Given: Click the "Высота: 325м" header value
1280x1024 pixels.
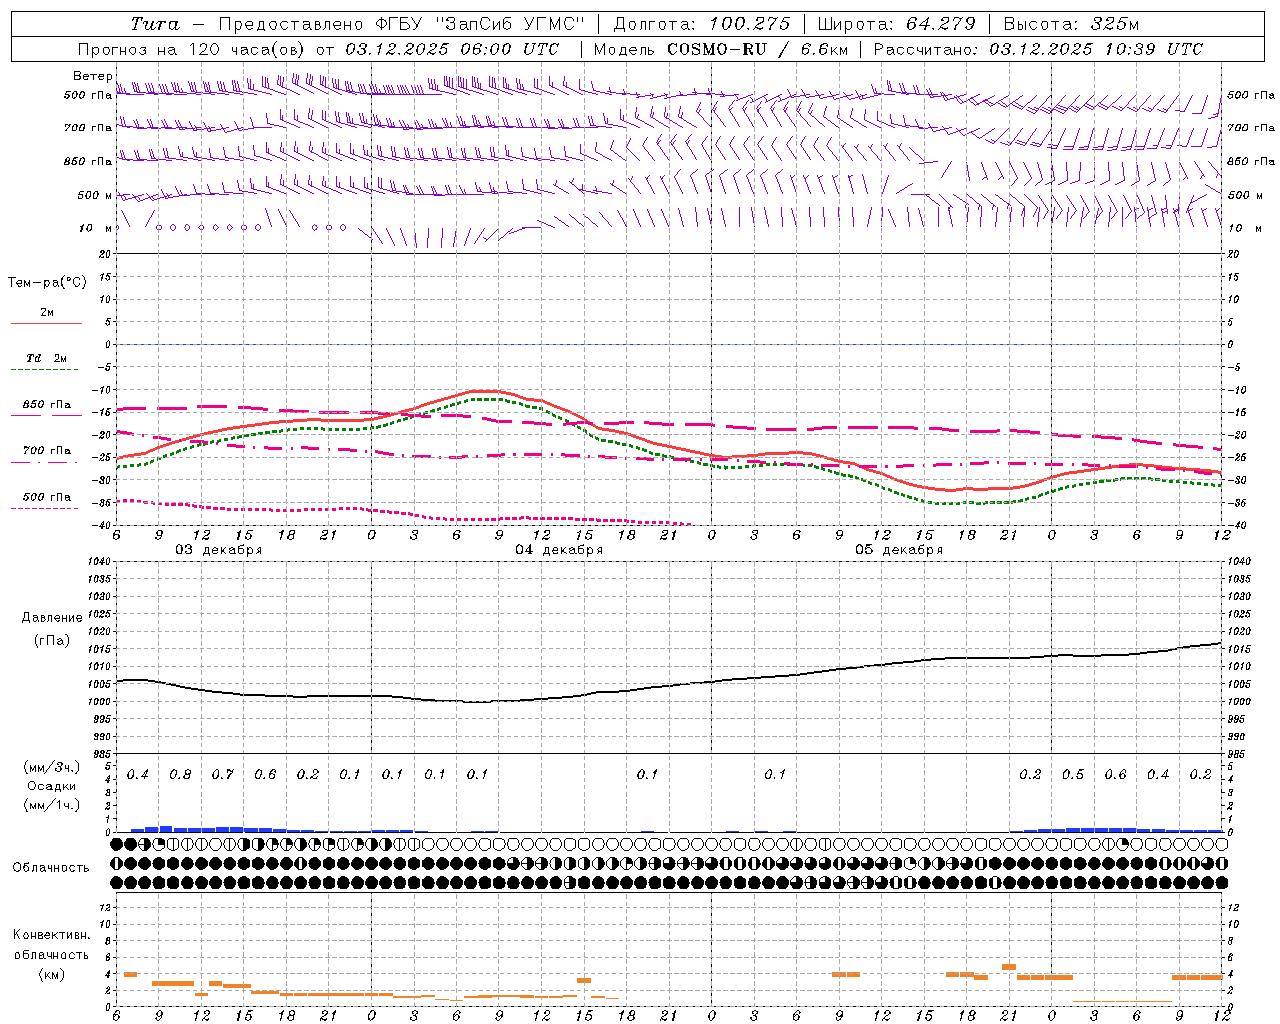Looking at the screenshot, I should (1071, 24).
